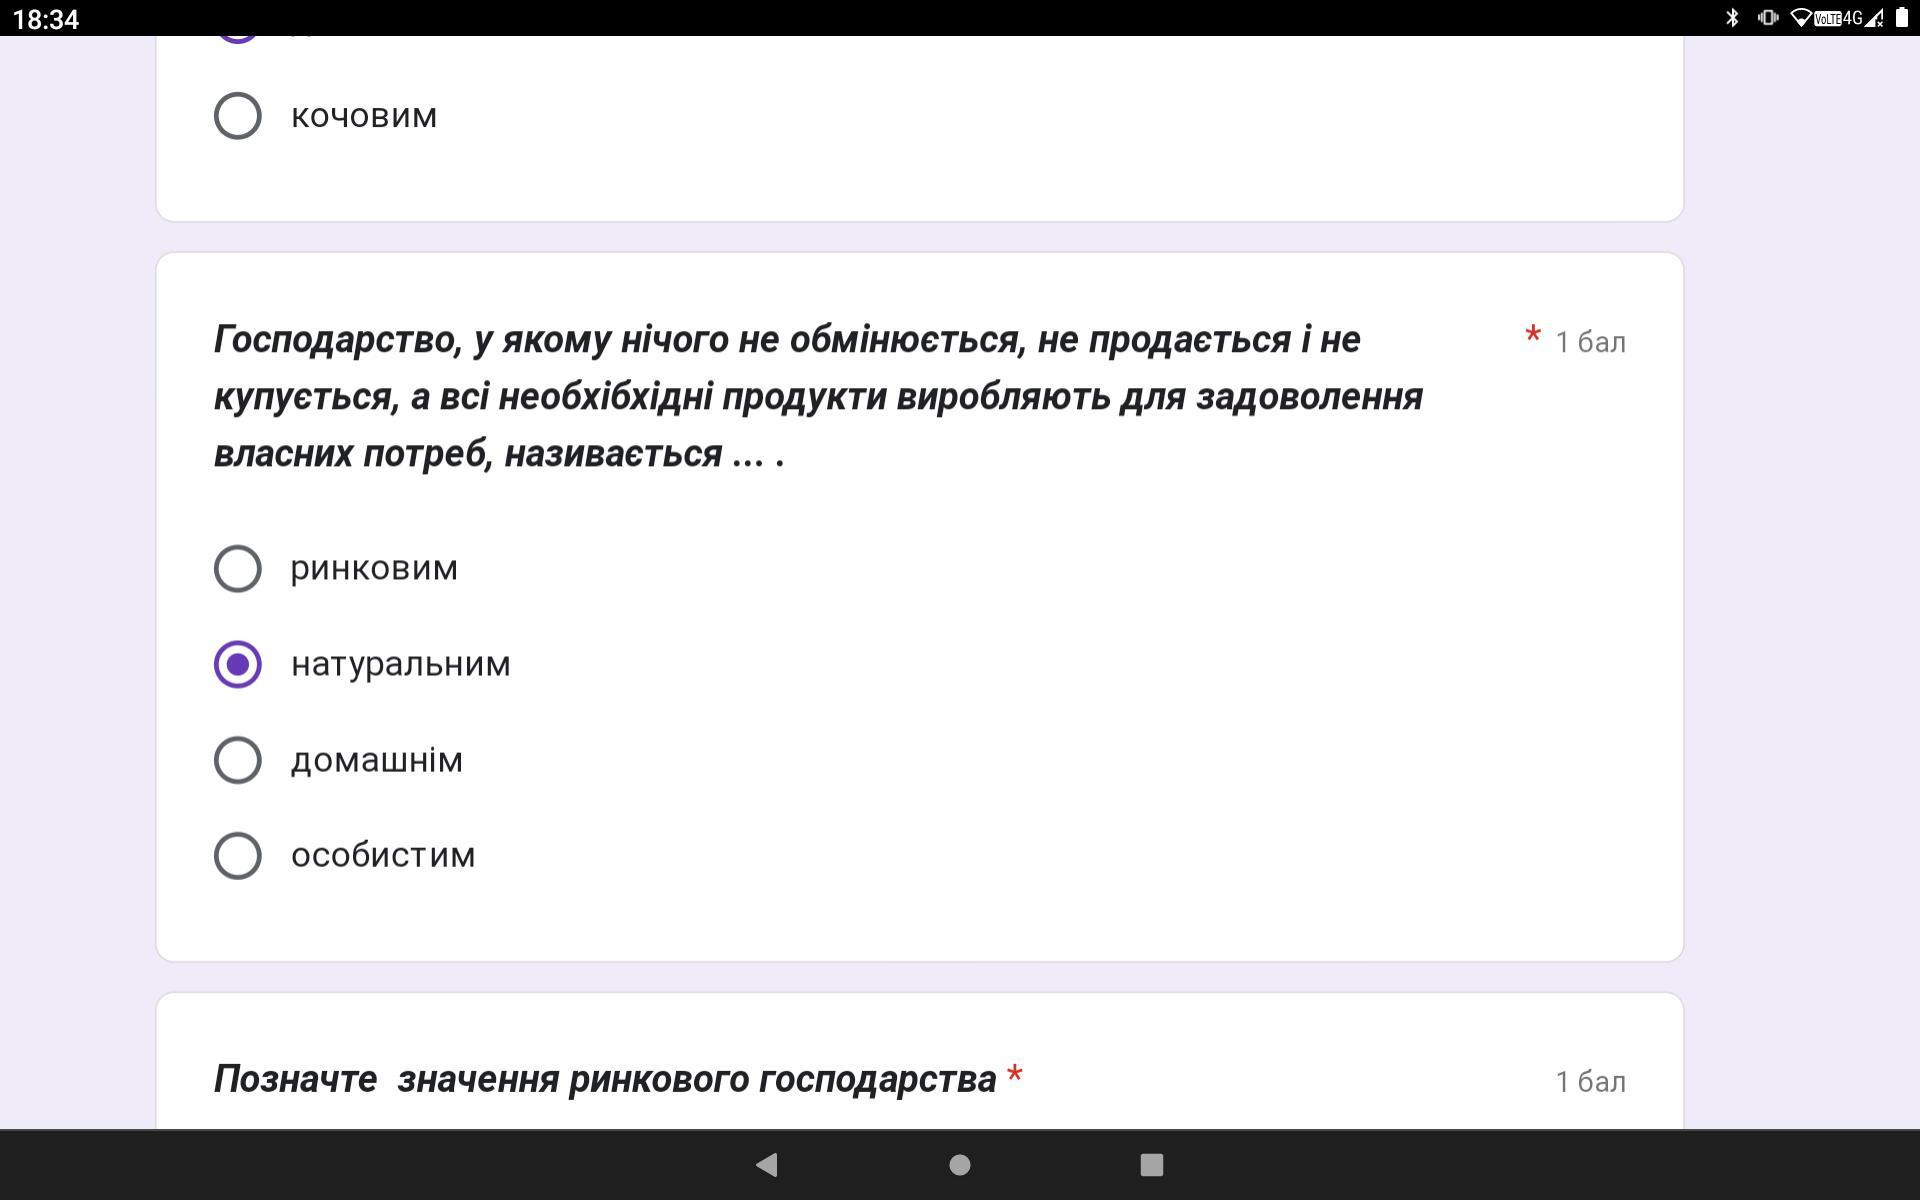Pick the особистим radio option
The image size is (1920, 1200).
238,856
